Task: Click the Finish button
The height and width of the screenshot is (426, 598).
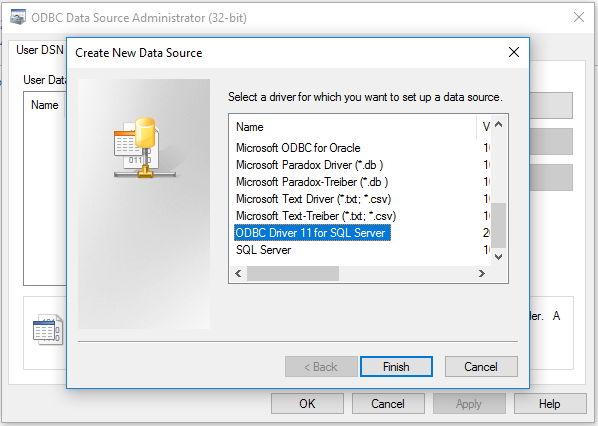Action: point(396,367)
